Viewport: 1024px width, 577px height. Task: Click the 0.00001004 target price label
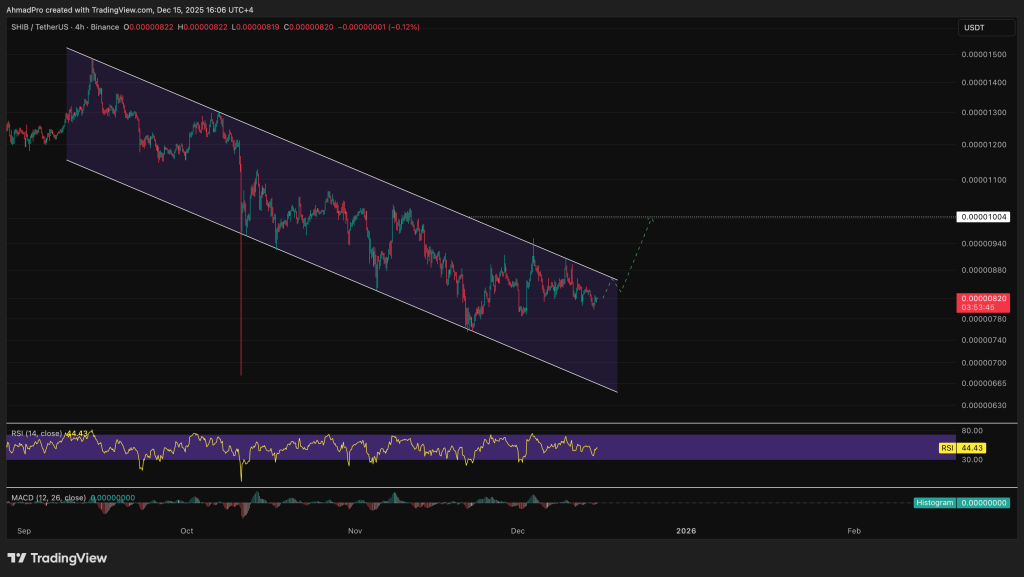[984, 217]
